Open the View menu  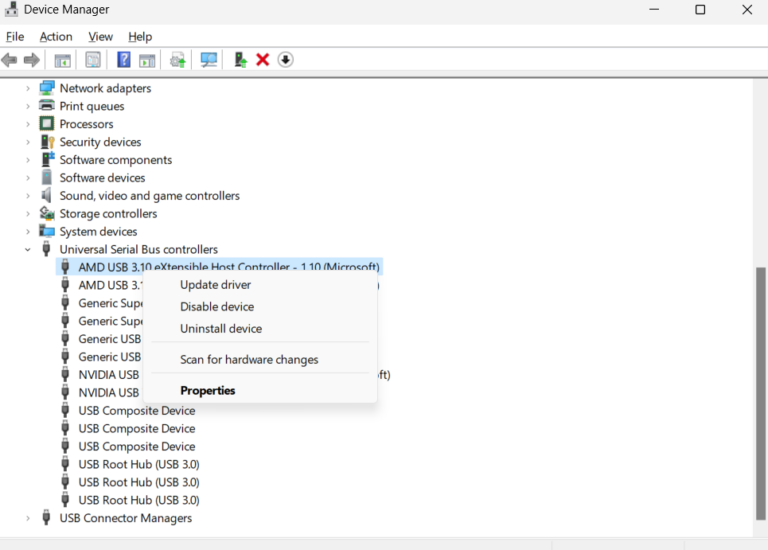100,36
